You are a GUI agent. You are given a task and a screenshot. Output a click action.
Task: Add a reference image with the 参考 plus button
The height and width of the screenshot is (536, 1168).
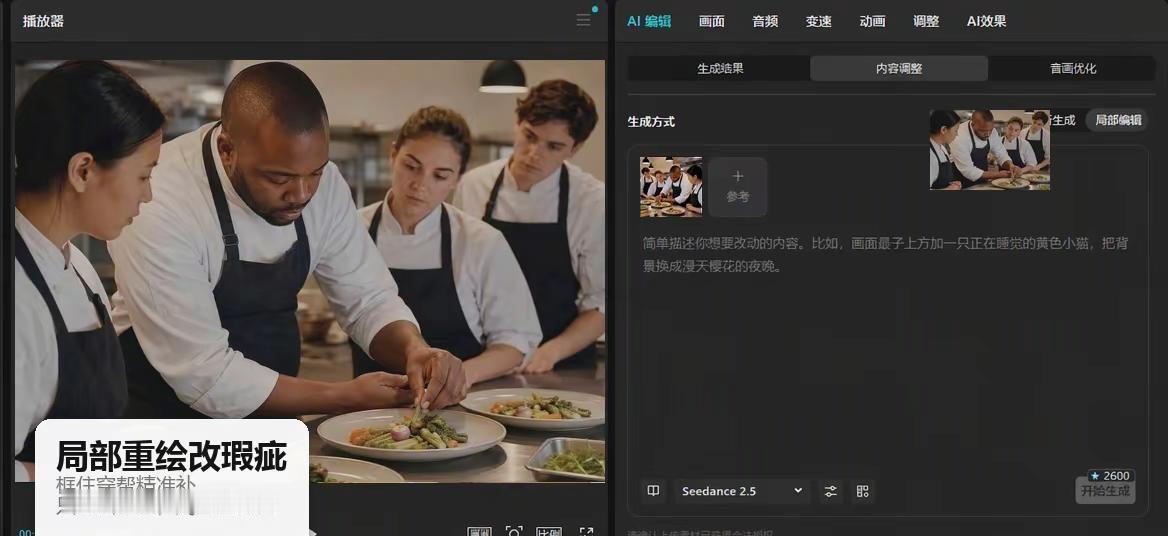(737, 187)
